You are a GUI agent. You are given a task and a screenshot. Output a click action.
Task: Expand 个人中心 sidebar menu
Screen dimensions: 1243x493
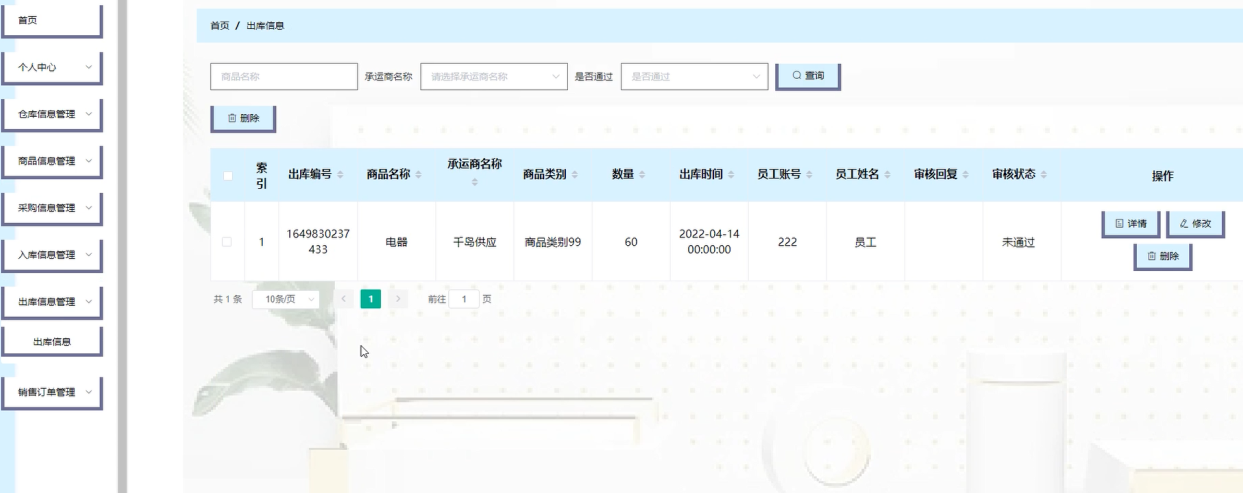click(53, 67)
